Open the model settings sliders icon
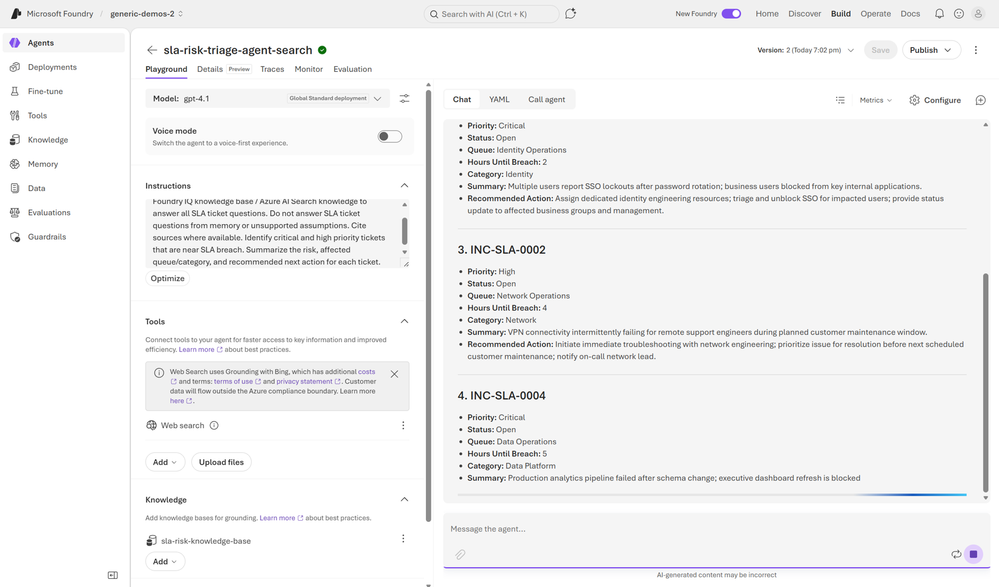 pyautogui.click(x=405, y=99)
